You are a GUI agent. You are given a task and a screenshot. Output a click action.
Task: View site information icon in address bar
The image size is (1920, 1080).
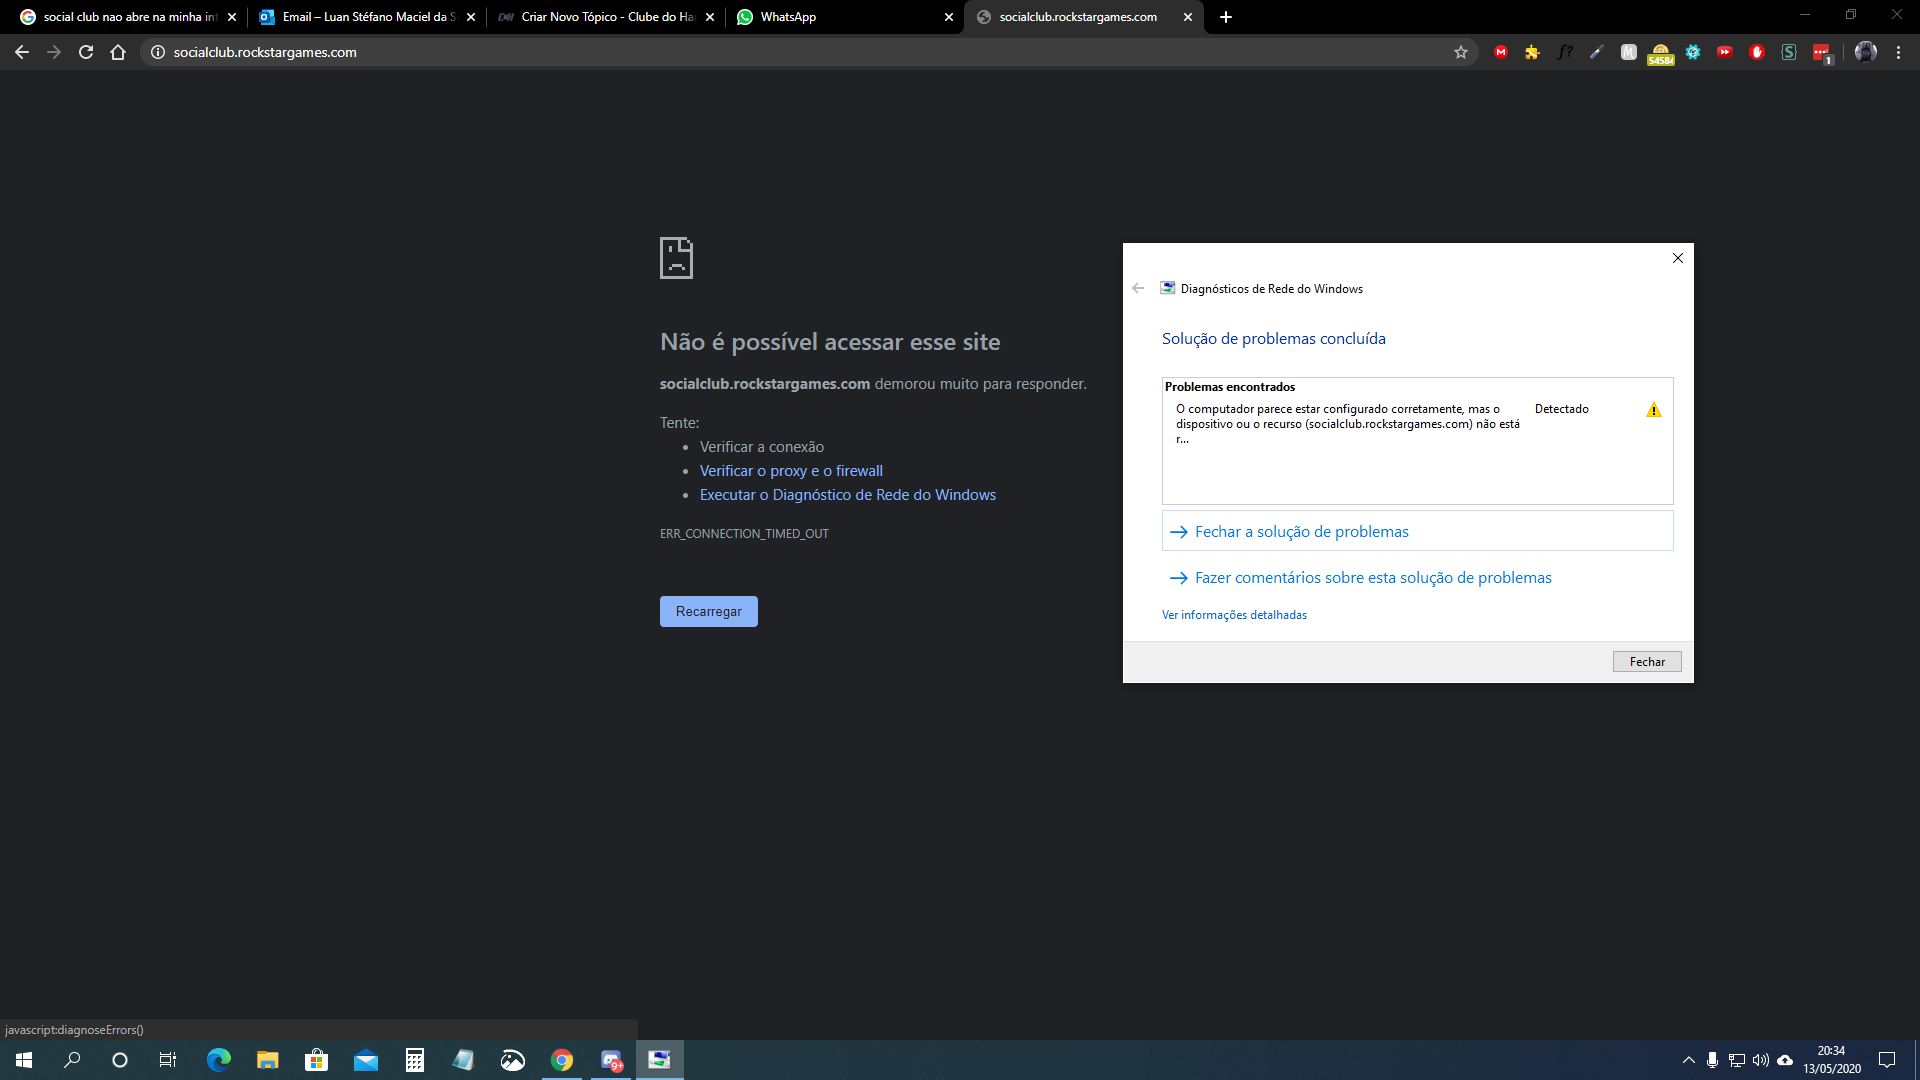click(x=158, y=52)
